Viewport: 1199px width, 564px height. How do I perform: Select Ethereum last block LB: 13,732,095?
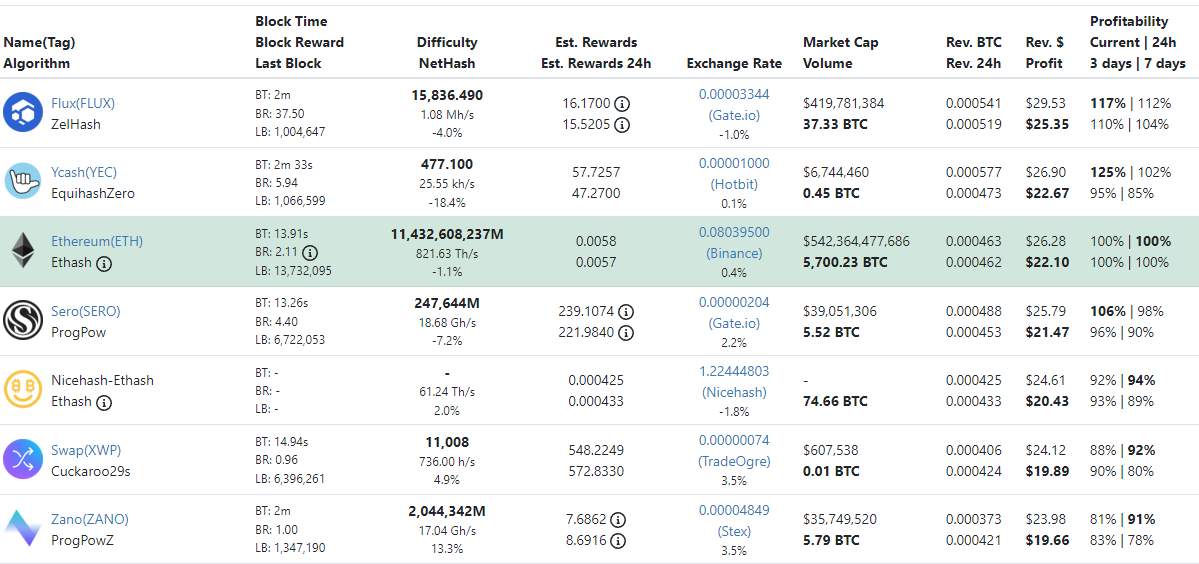pyautogui.click(x=294, y=270)
